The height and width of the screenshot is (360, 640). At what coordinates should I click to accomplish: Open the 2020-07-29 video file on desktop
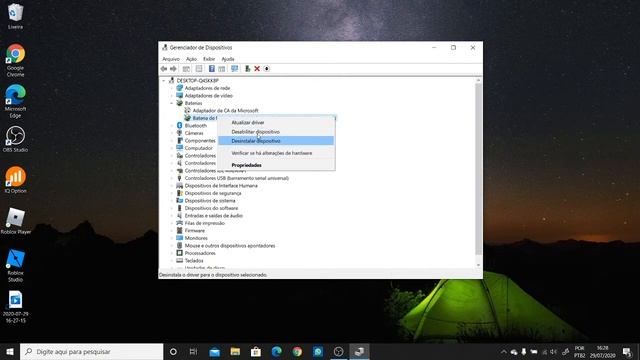coord(15,307)
